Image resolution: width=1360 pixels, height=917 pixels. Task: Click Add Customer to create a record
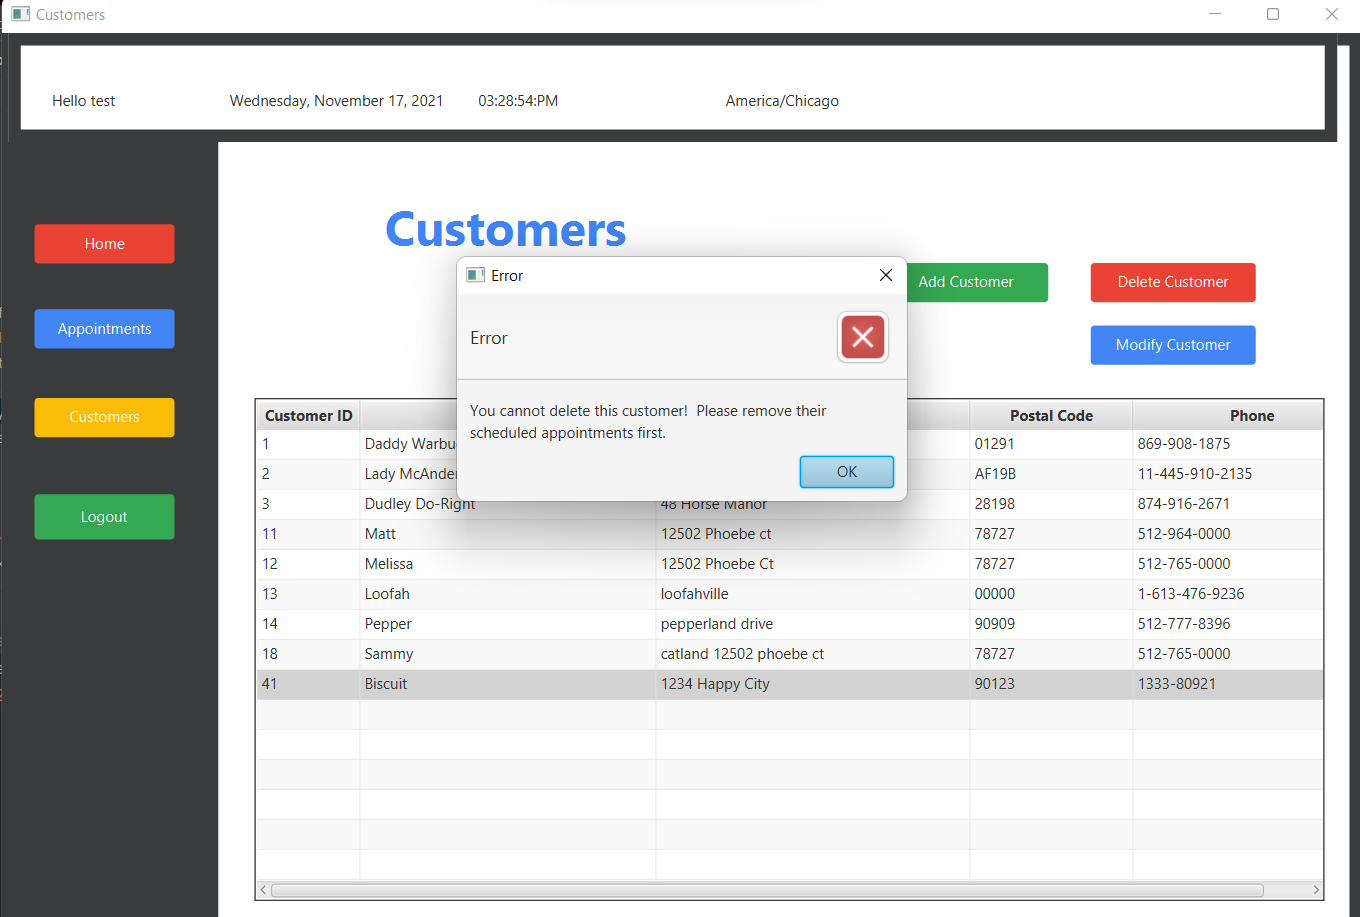coord(966,282)
